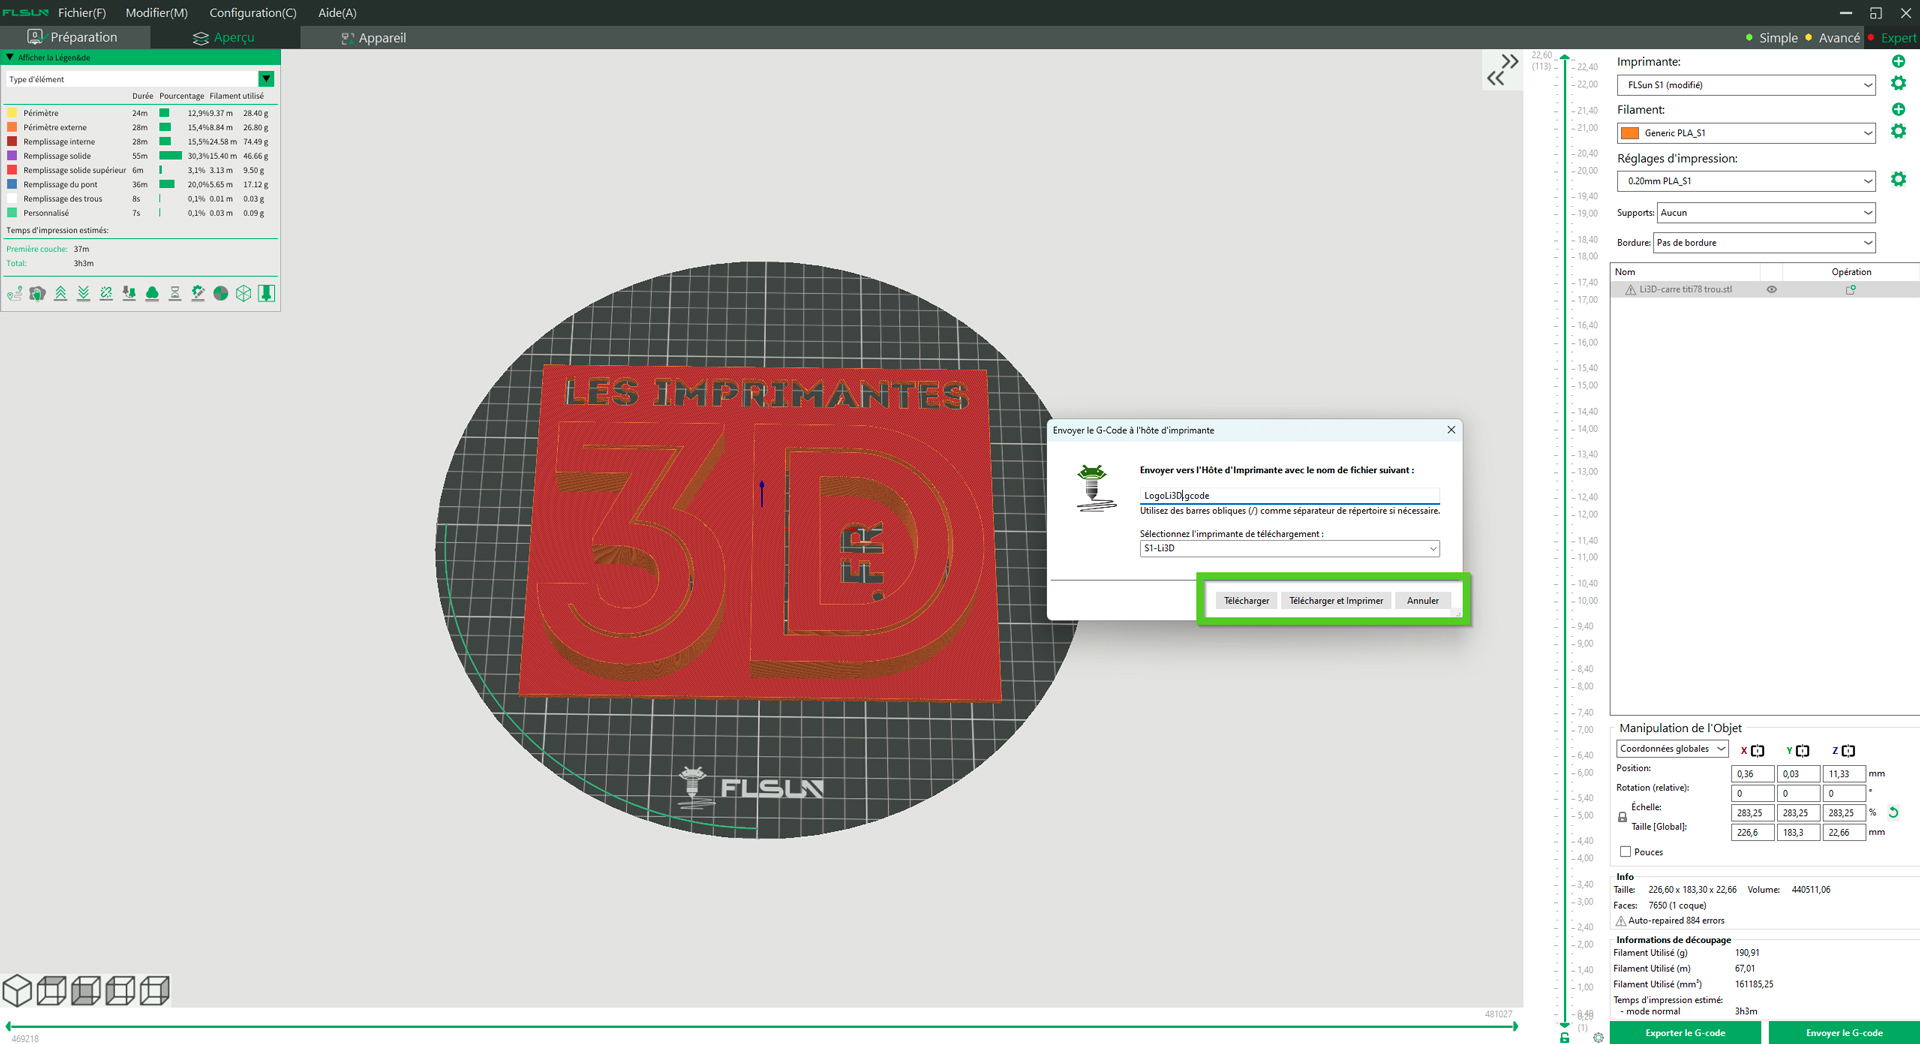Cancel the upload dialog with Annuler
This screenshot has width=1920, height=1044.
point(1423,601)
